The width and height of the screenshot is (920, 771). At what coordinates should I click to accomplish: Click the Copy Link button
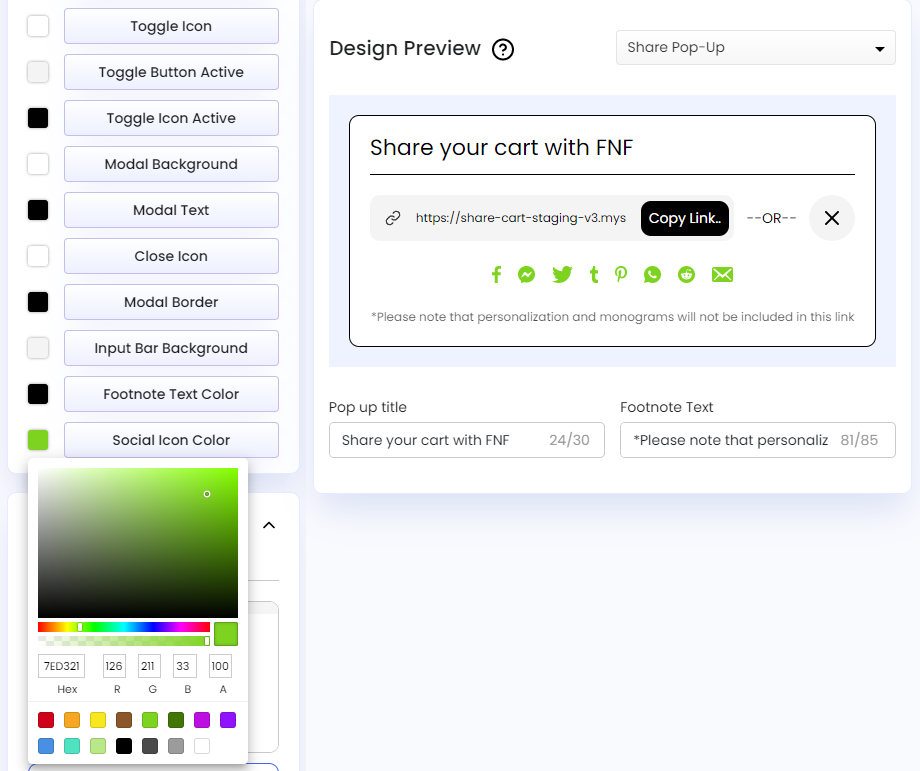(x=684, y=218)
